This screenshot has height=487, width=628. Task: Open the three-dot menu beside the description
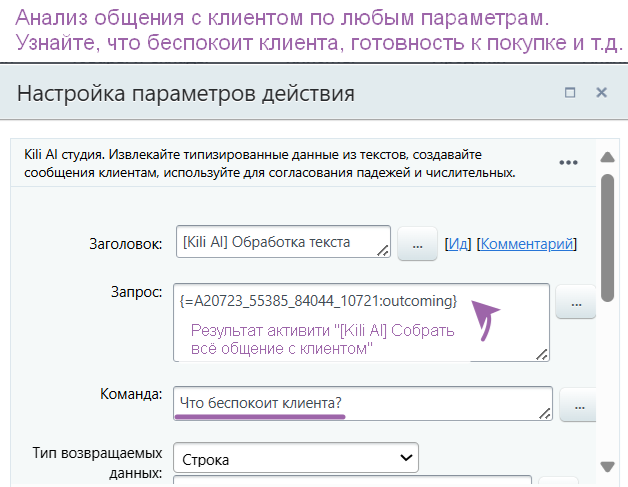pyautogui.click(x=569, y=162)
